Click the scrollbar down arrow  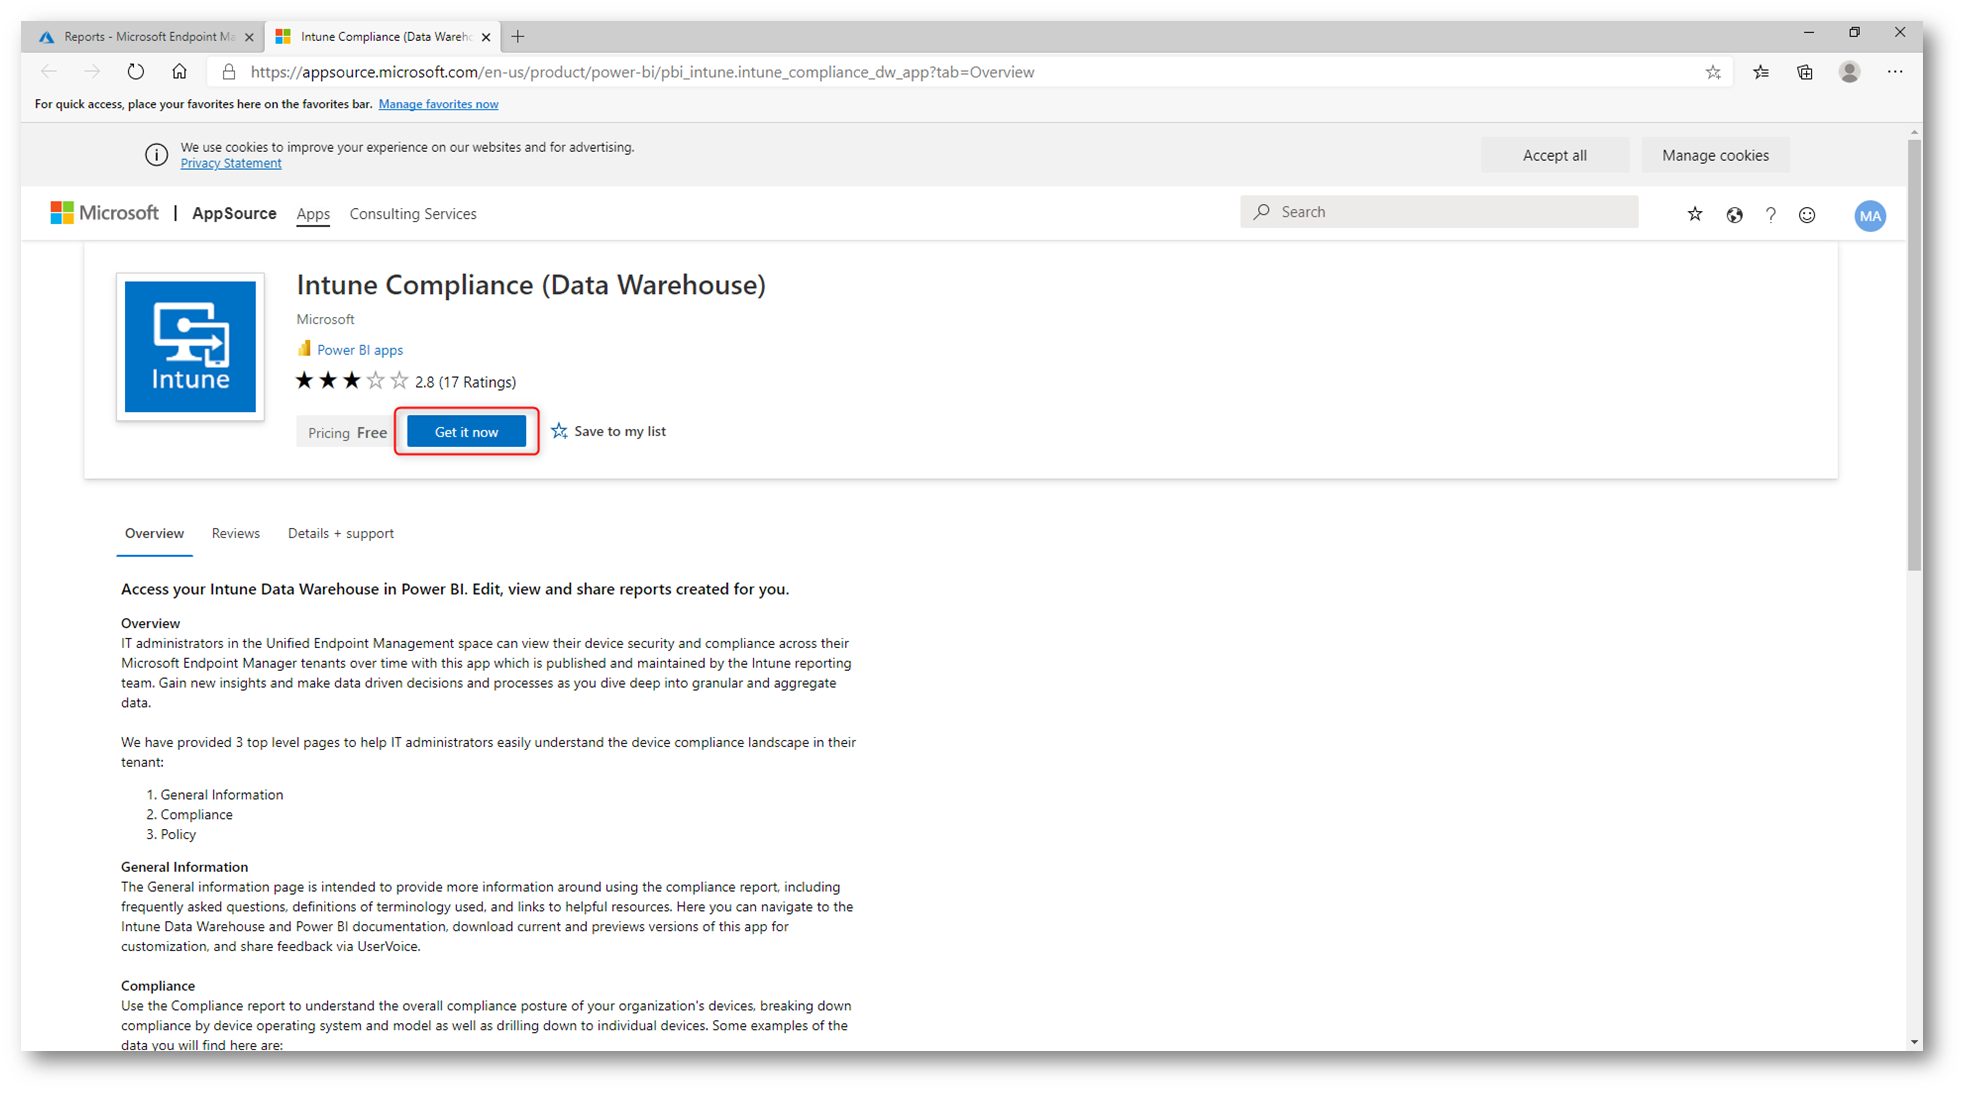[1914, 1042]
